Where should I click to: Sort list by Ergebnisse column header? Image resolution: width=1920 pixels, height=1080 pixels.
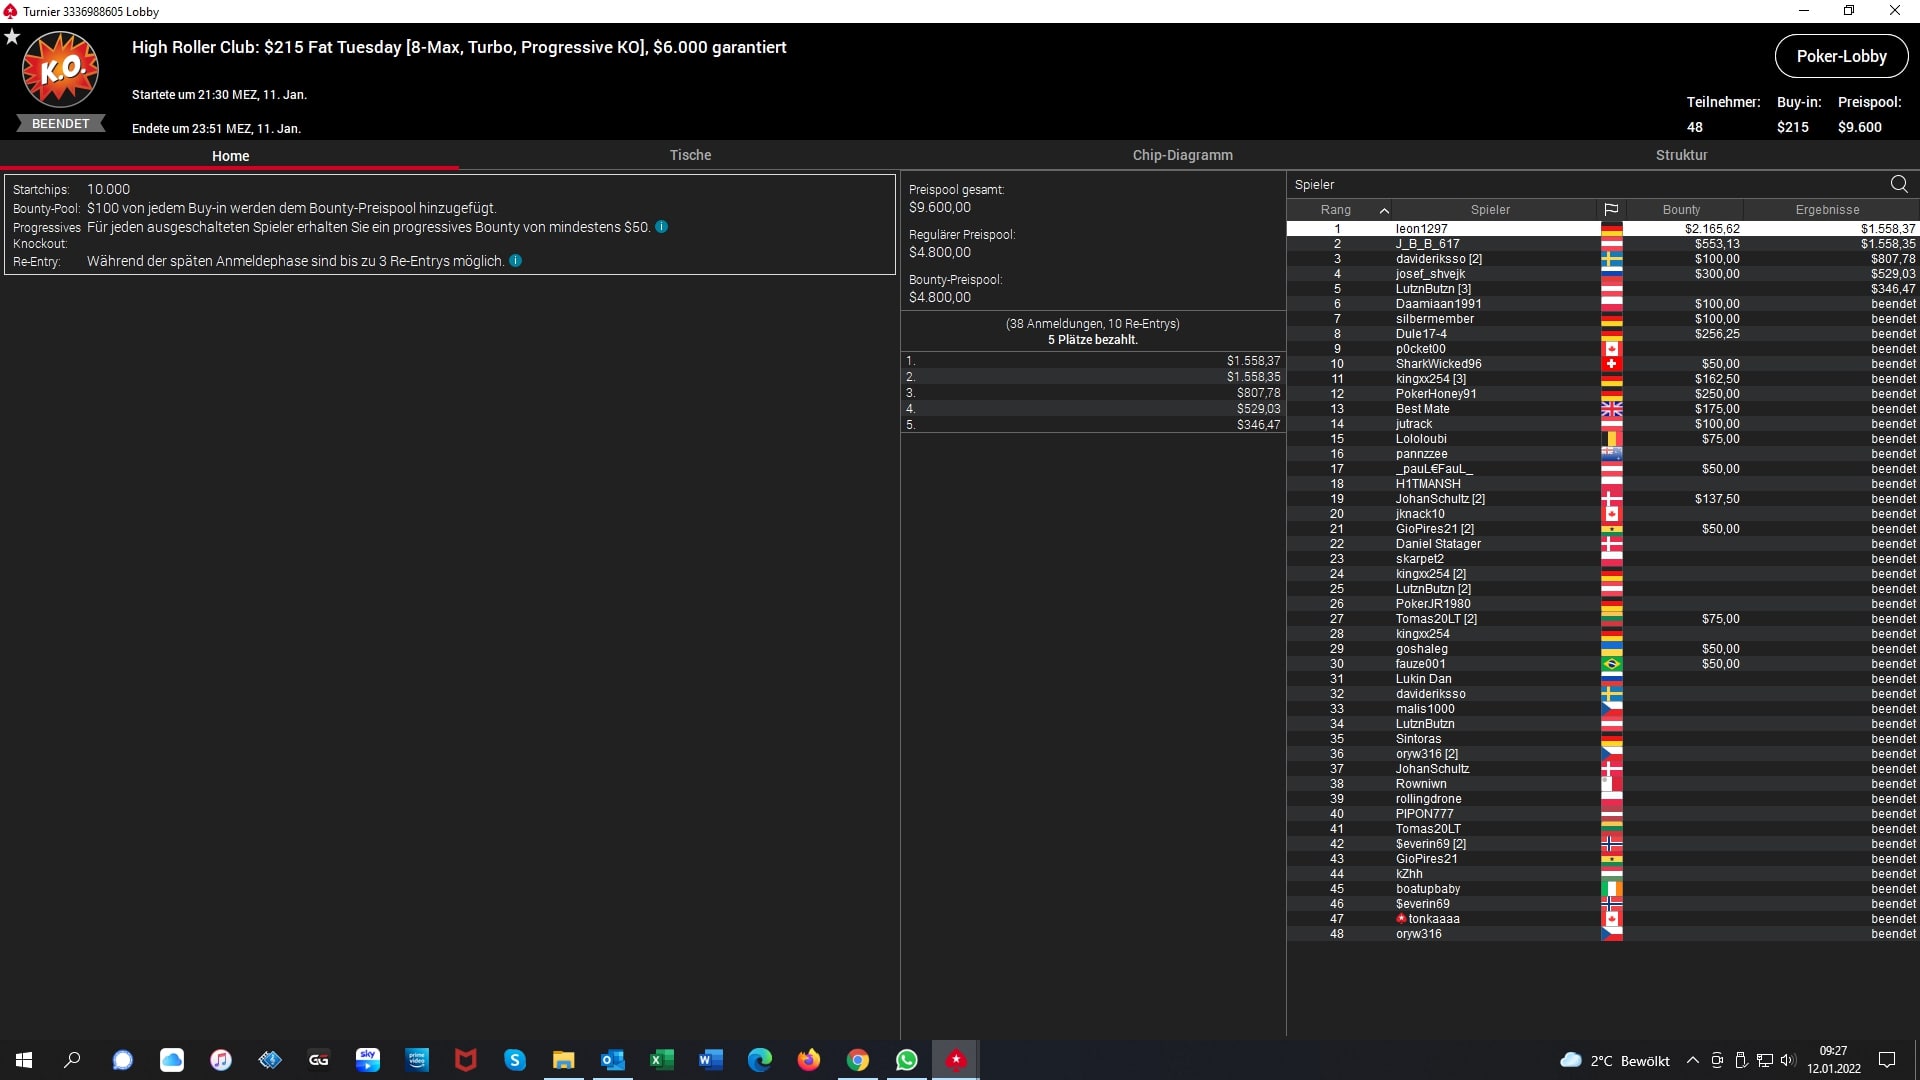(x=1827, y=210)
